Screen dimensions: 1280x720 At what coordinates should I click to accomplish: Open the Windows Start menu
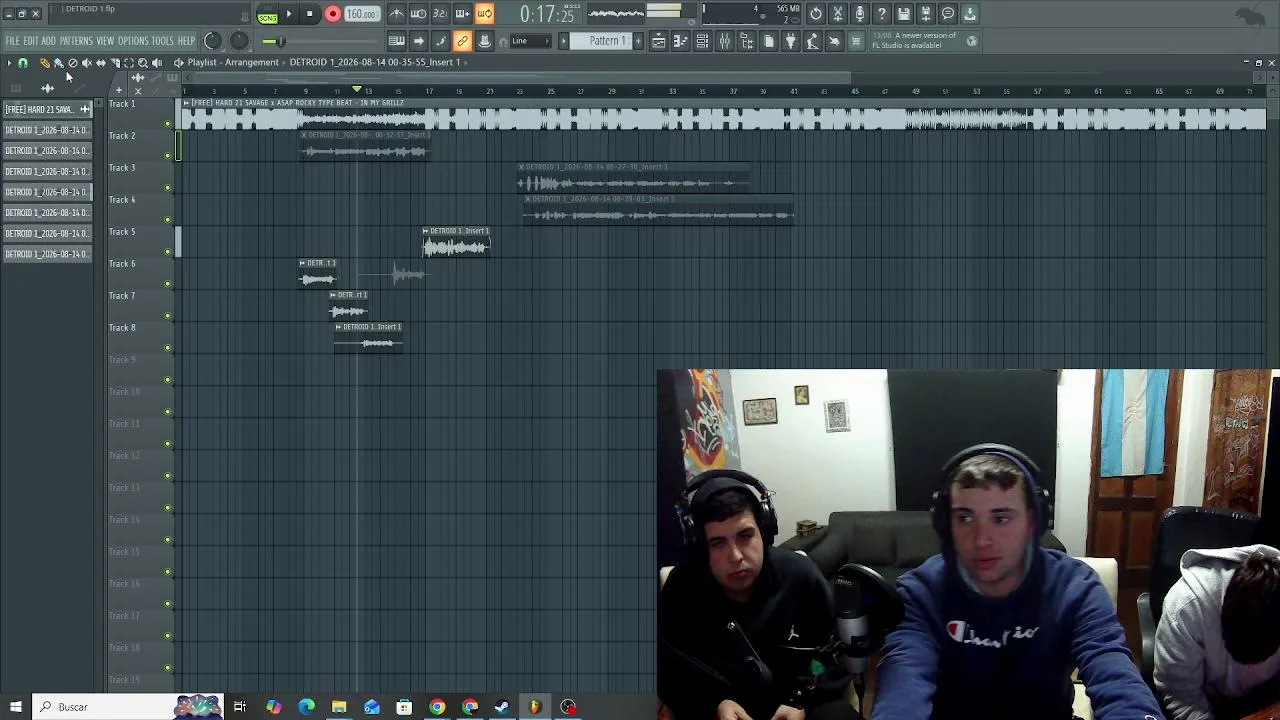[16, 707]
